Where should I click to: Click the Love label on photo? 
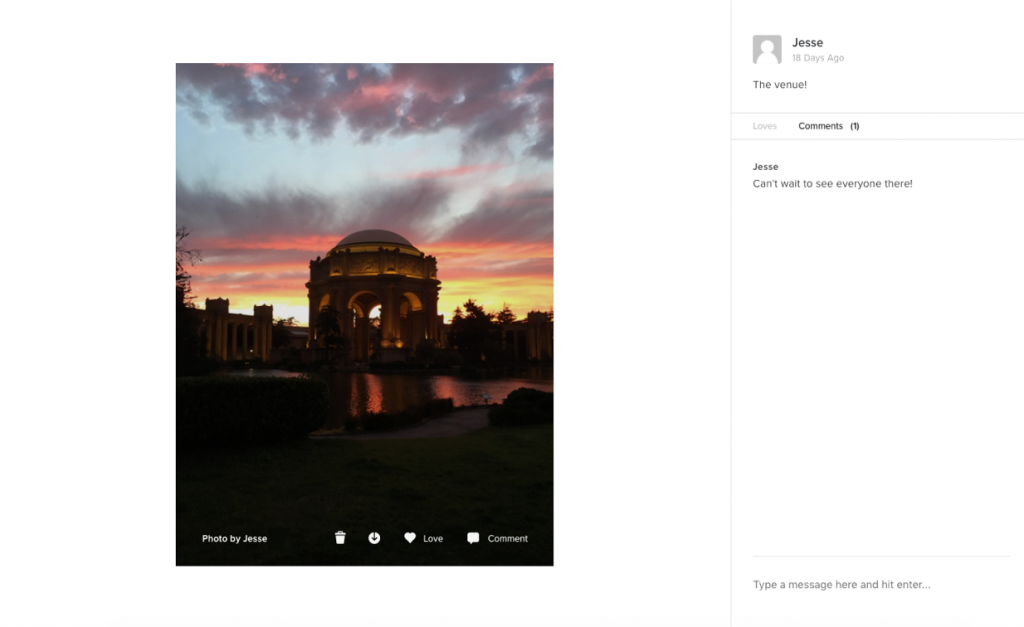433,539
